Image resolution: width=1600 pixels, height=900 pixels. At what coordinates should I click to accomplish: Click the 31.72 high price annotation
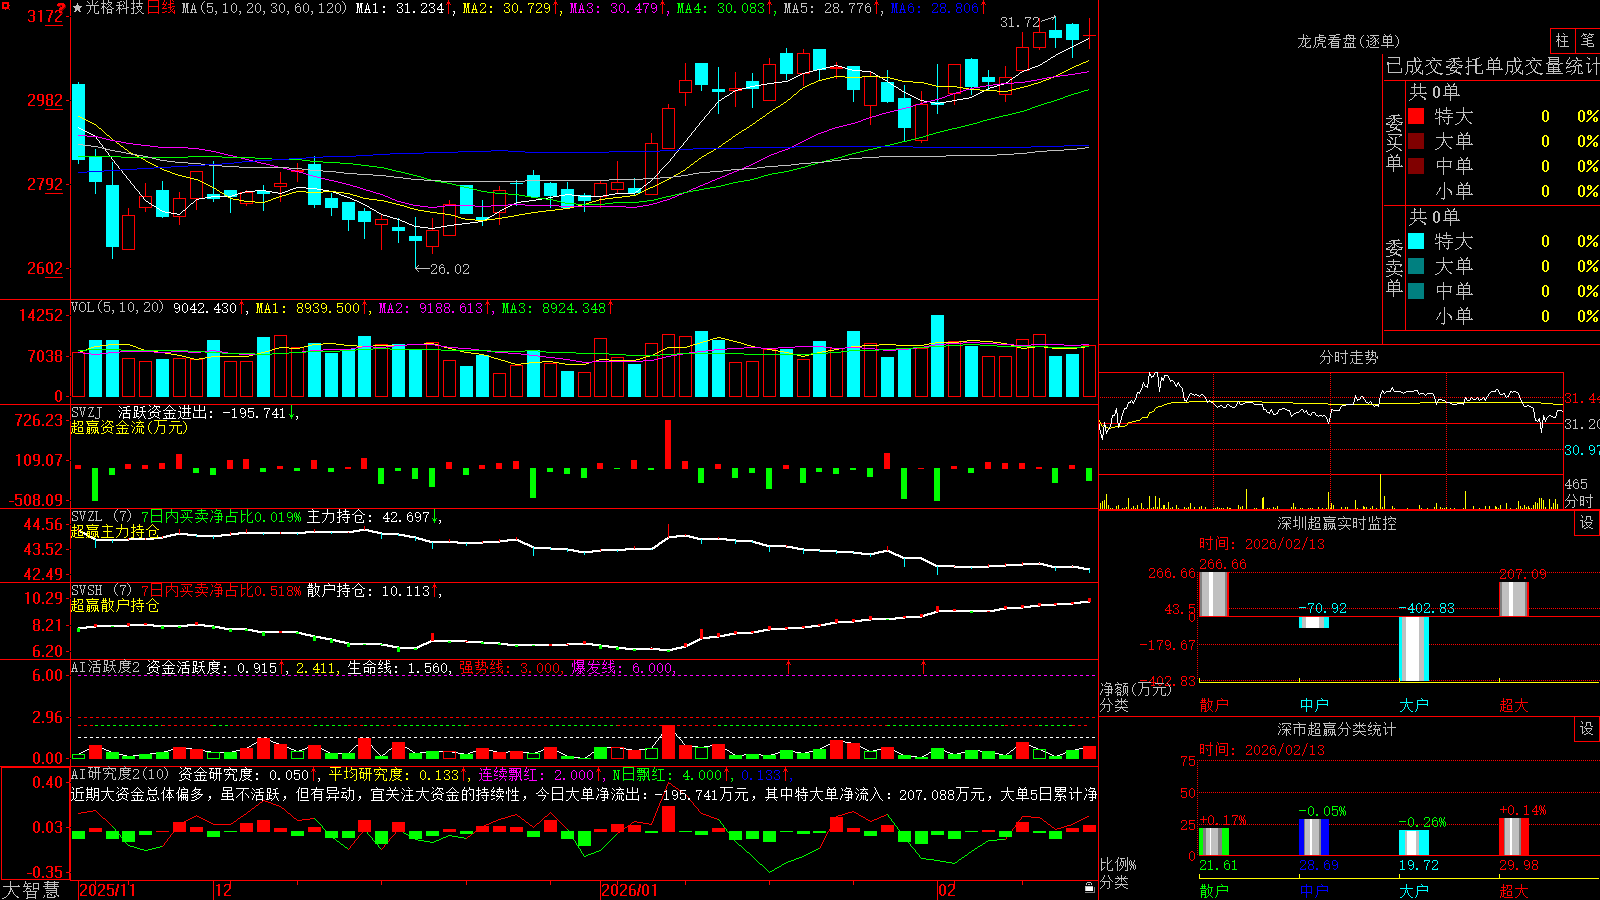tap(1020, 22)
